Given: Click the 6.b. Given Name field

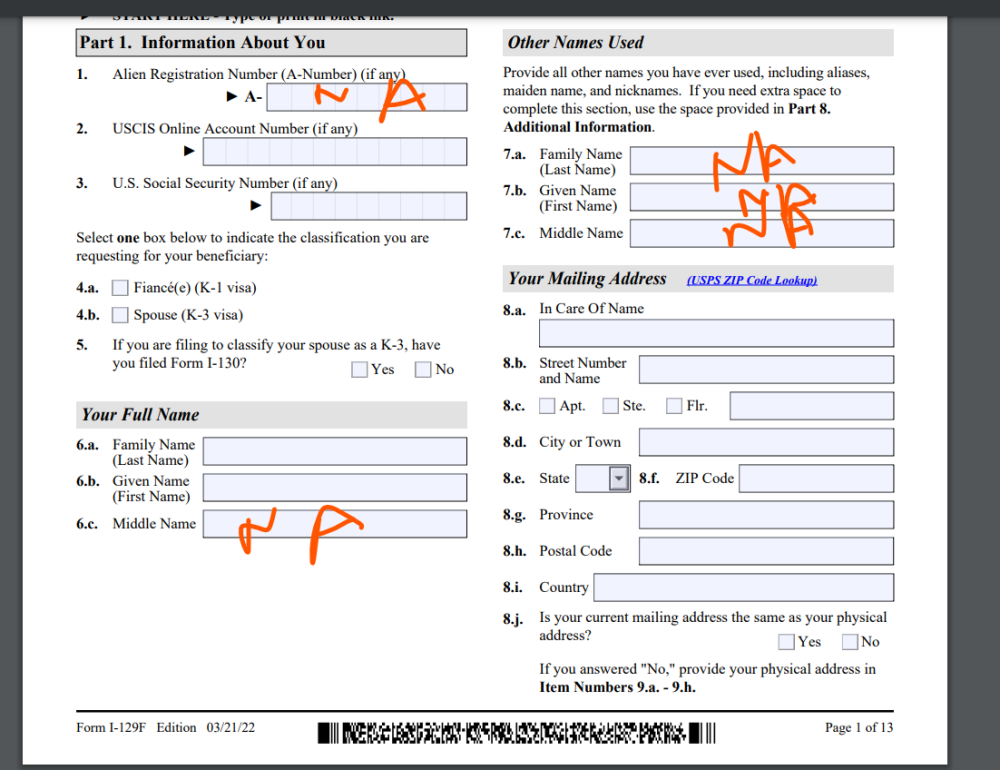Looking at the screenshot, I should point(335,487).
